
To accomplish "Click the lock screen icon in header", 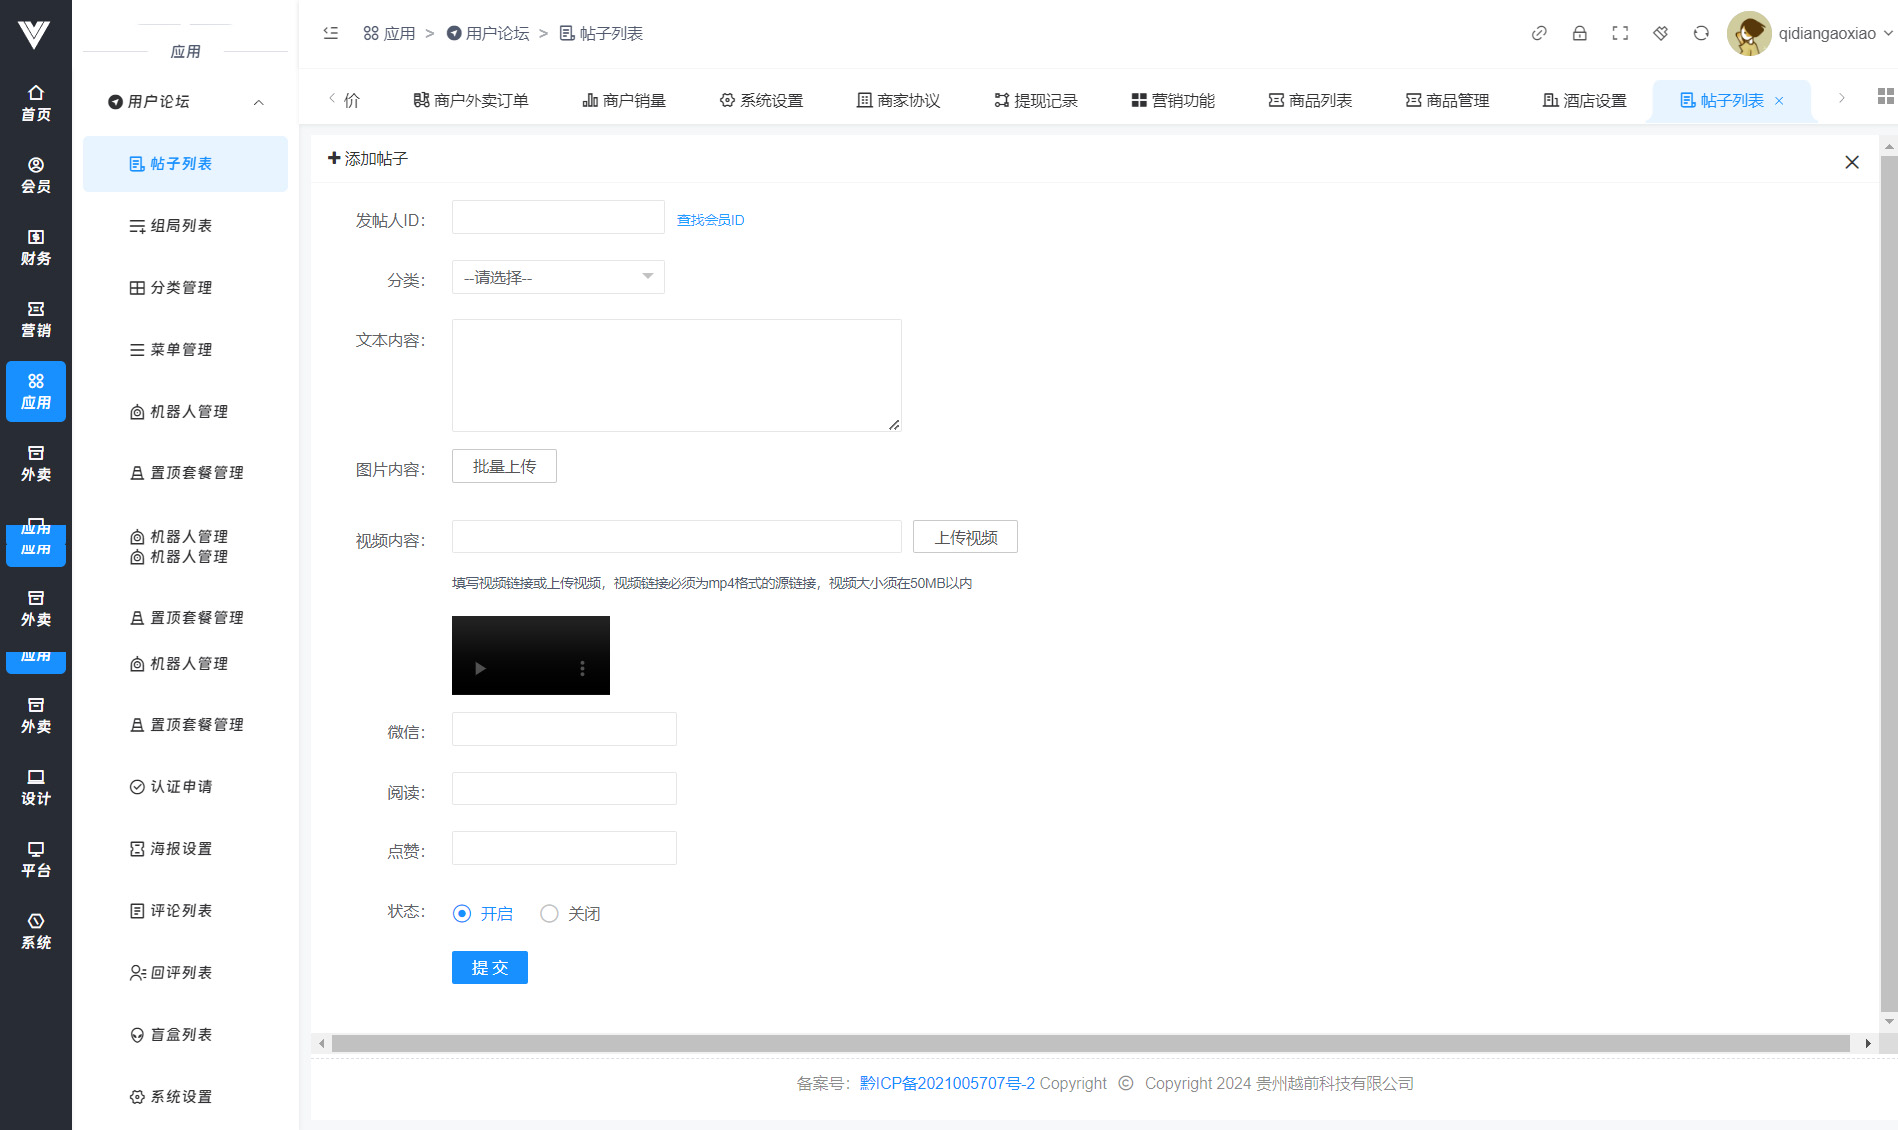I will tap(1579, 33).
